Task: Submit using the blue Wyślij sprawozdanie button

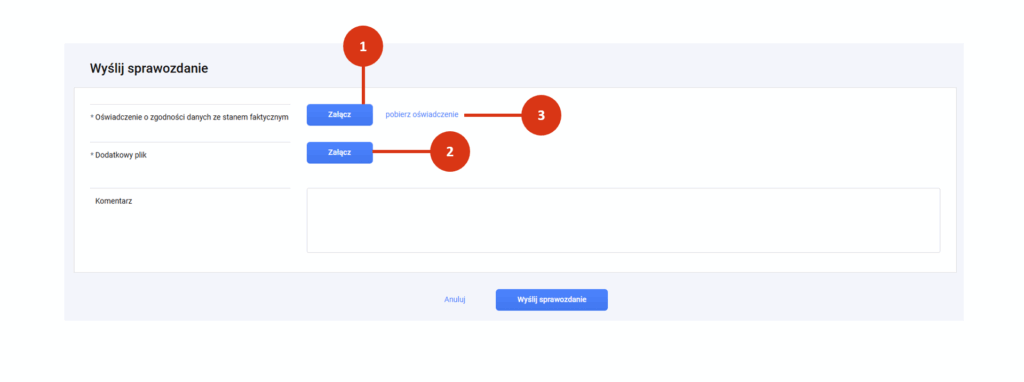Action: tap(552, 300)
